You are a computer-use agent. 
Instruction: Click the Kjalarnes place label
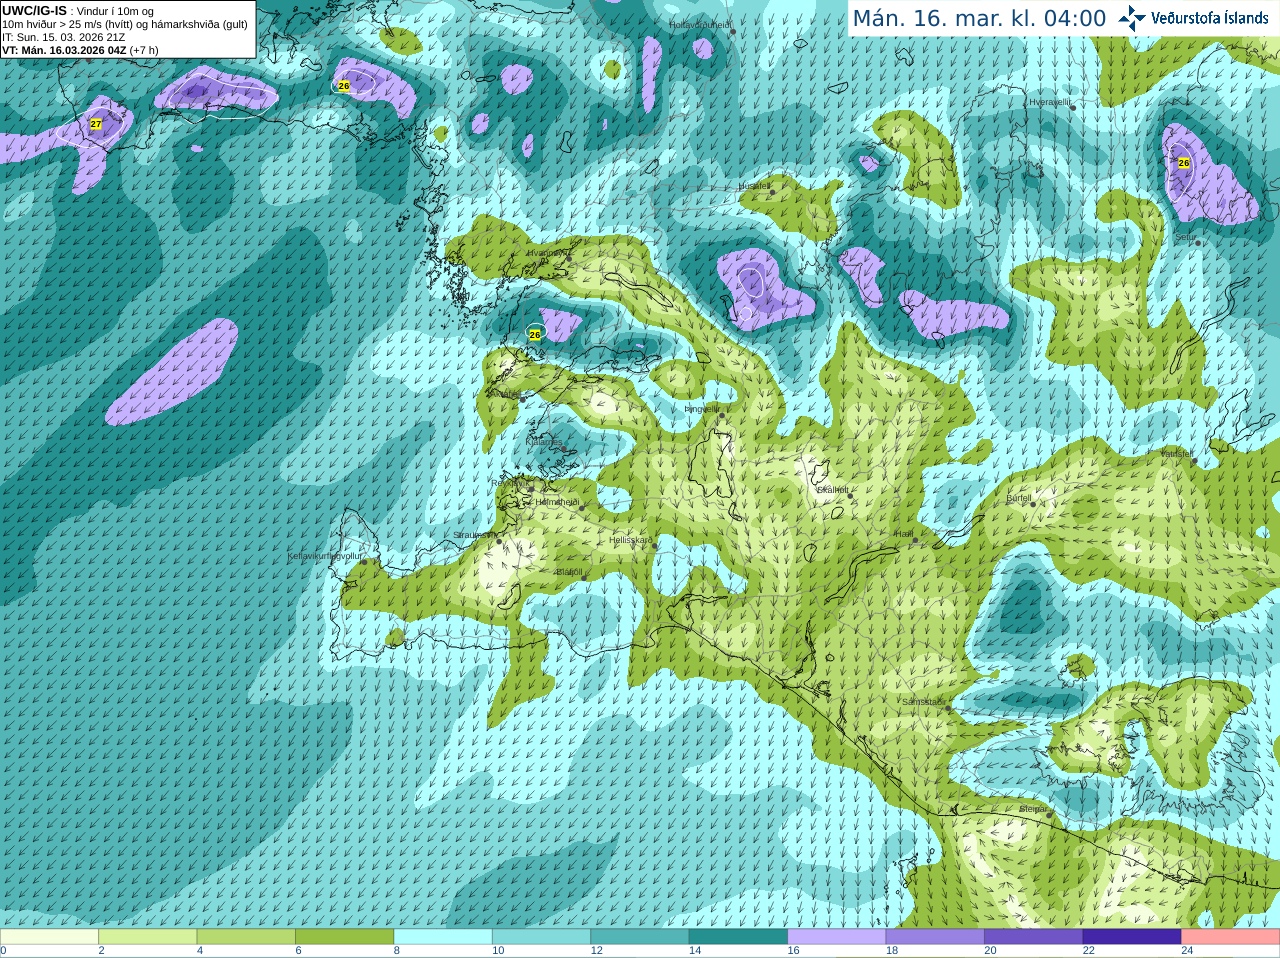[x=544, y=441]
